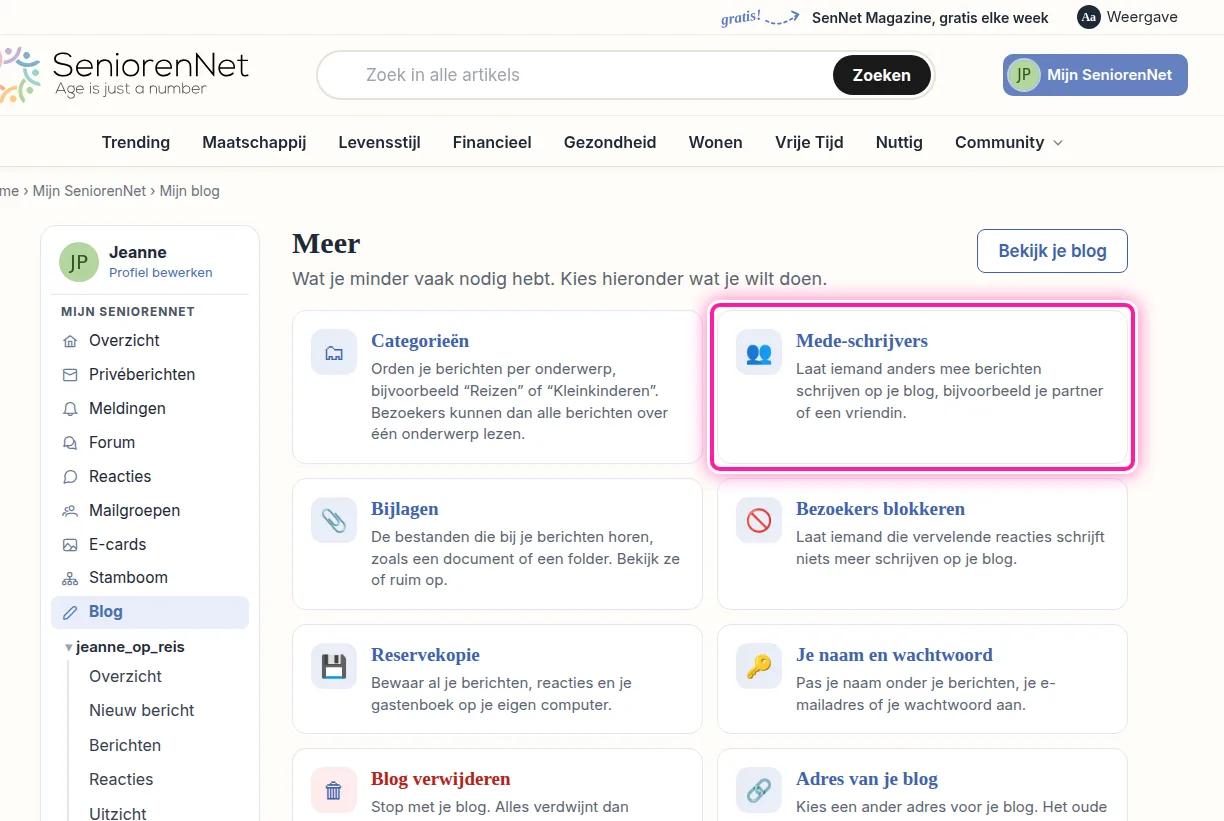The width and height of the screenshot is (1224, 821).
Task: Click the Bezoekers blokkeren prohibited icon
Action: click(759, 520)
